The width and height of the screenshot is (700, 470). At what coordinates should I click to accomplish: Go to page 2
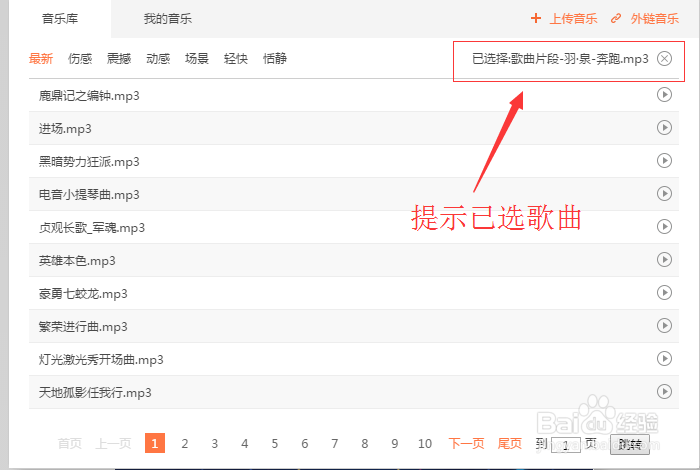tap(184, 443)
